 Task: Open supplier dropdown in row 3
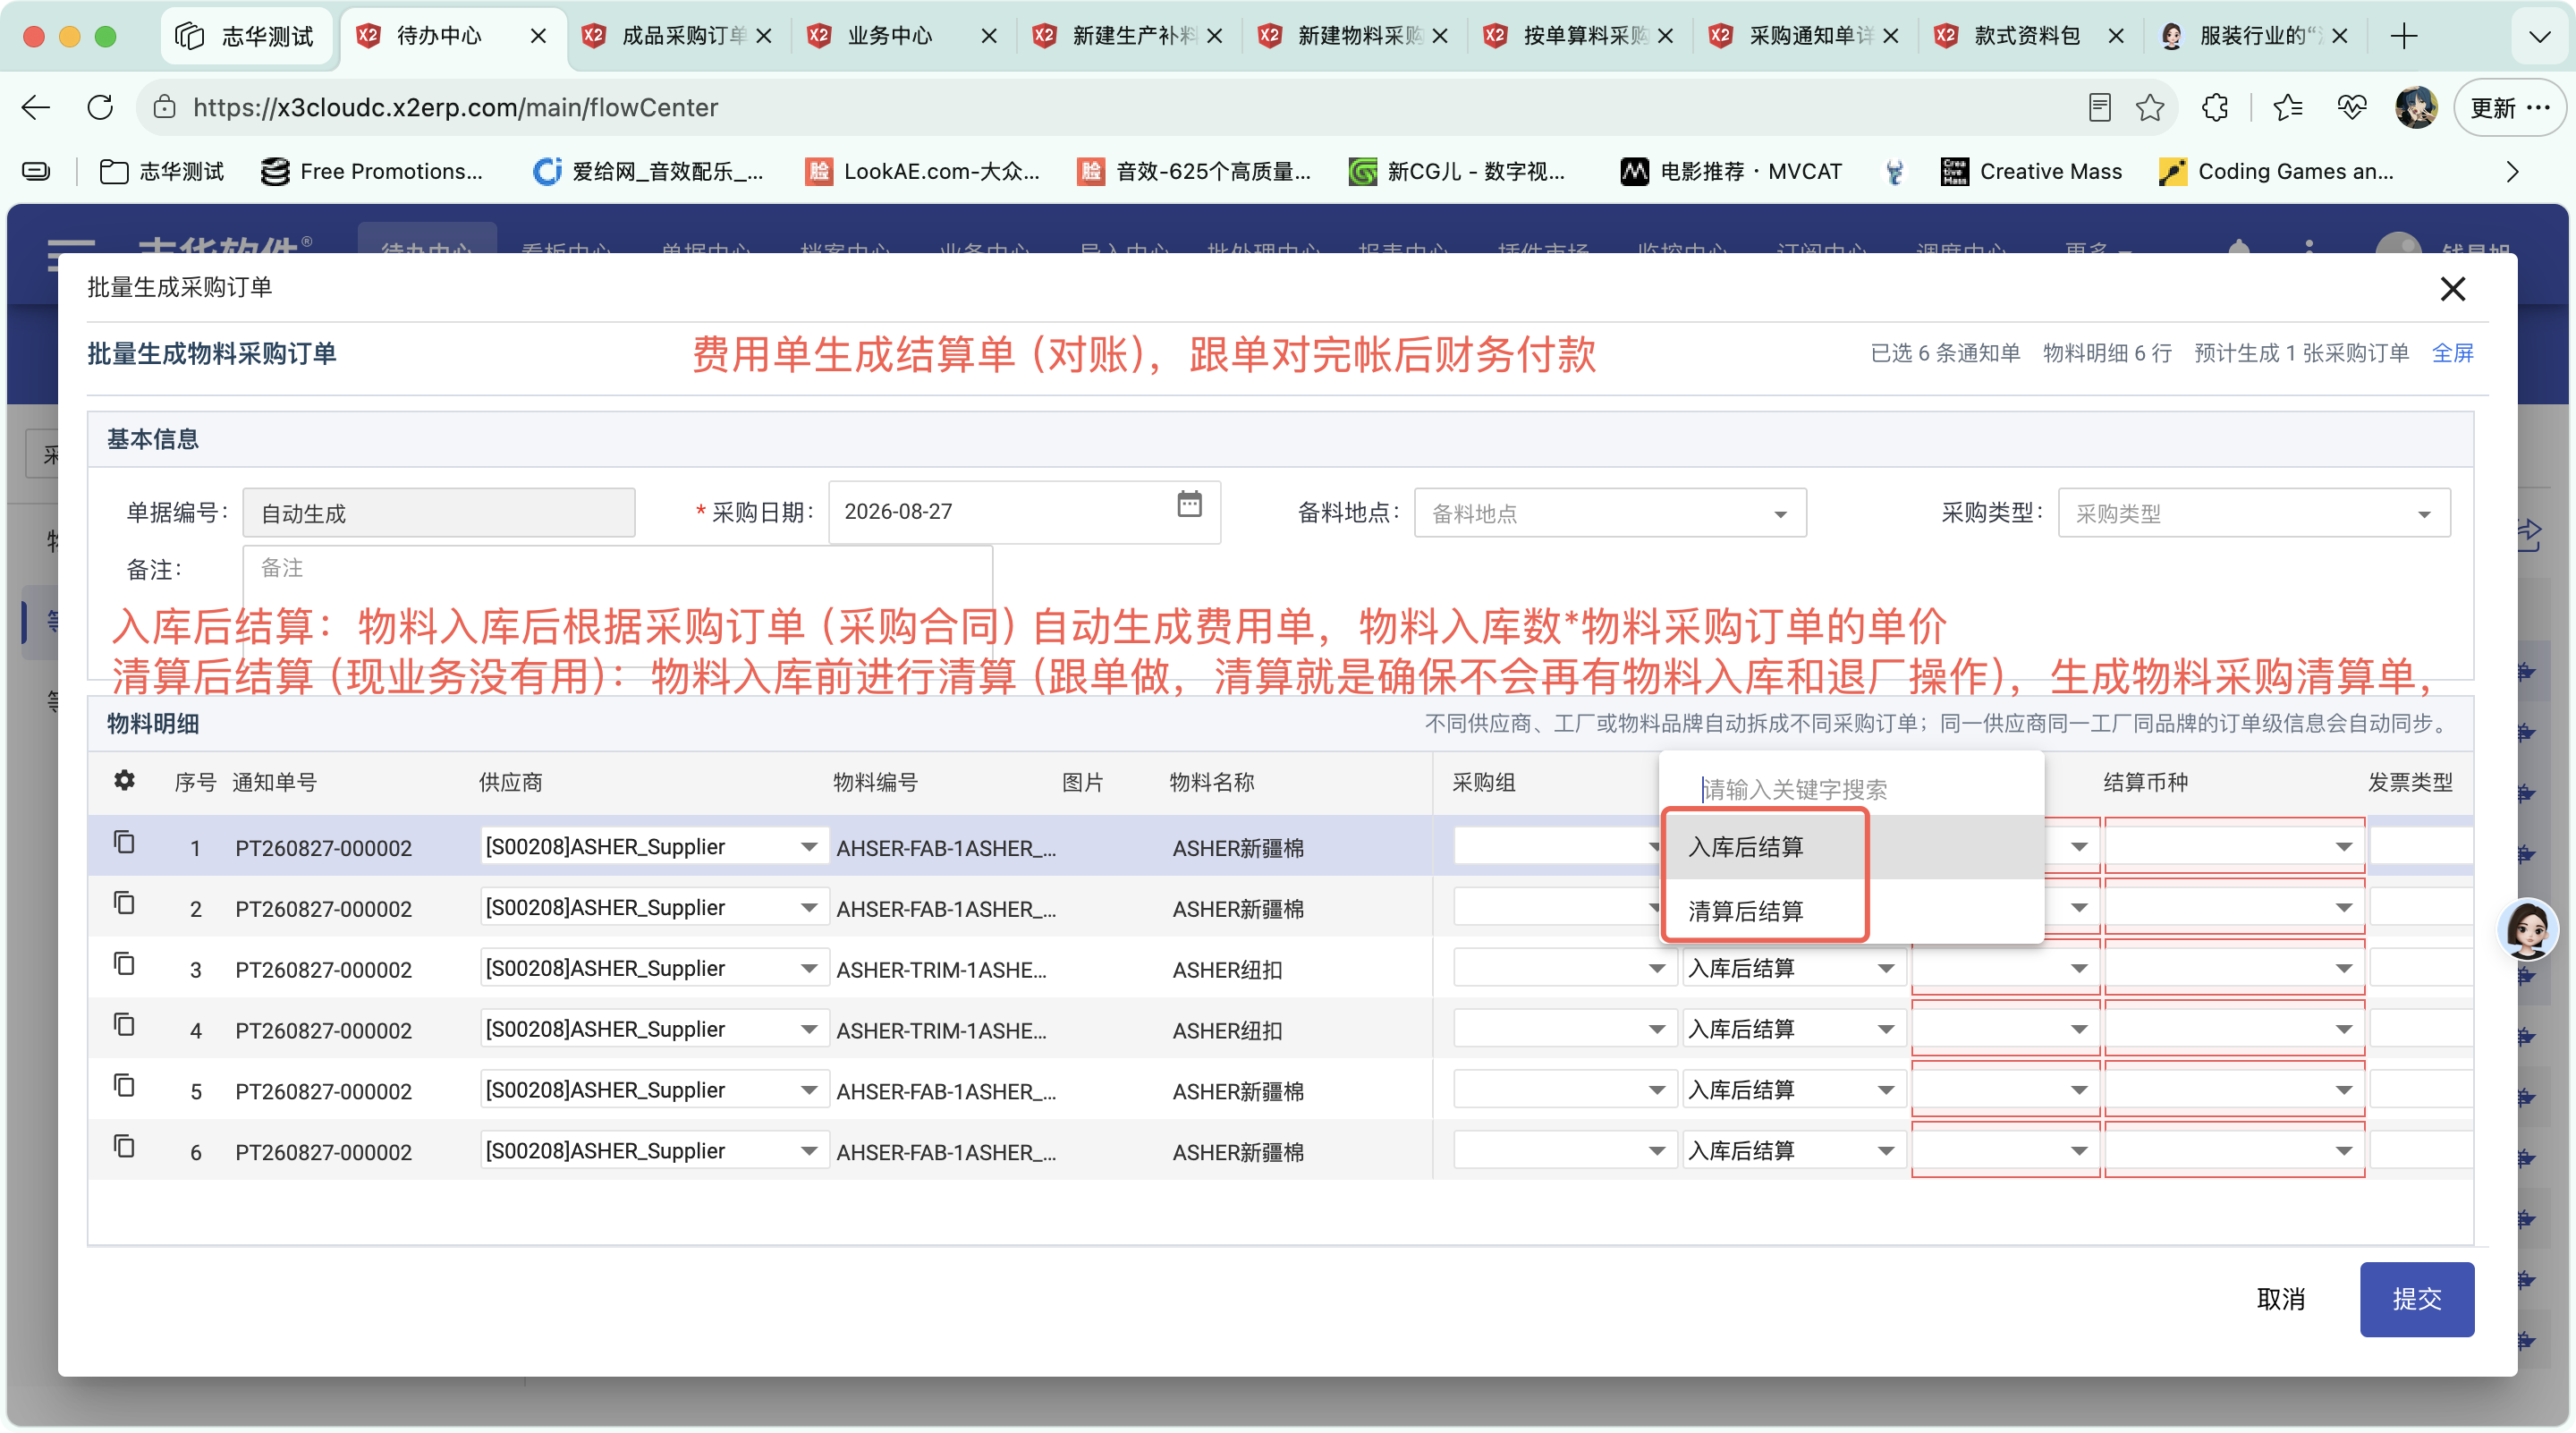tap(808, 968)
